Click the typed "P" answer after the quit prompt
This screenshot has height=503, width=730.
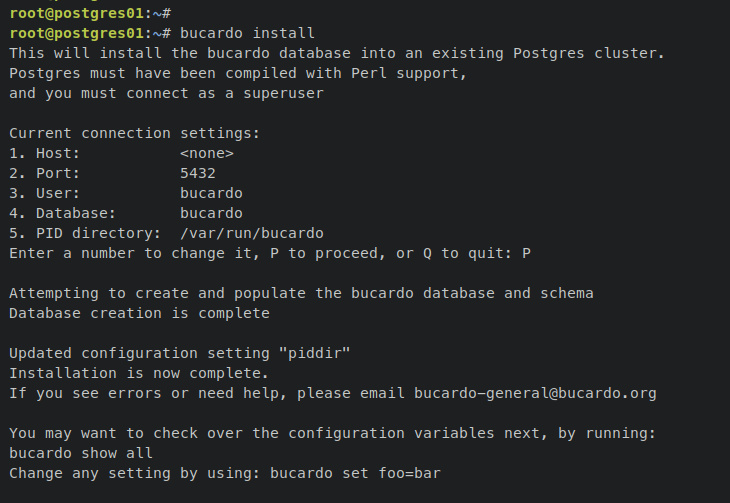click(526, 253)
